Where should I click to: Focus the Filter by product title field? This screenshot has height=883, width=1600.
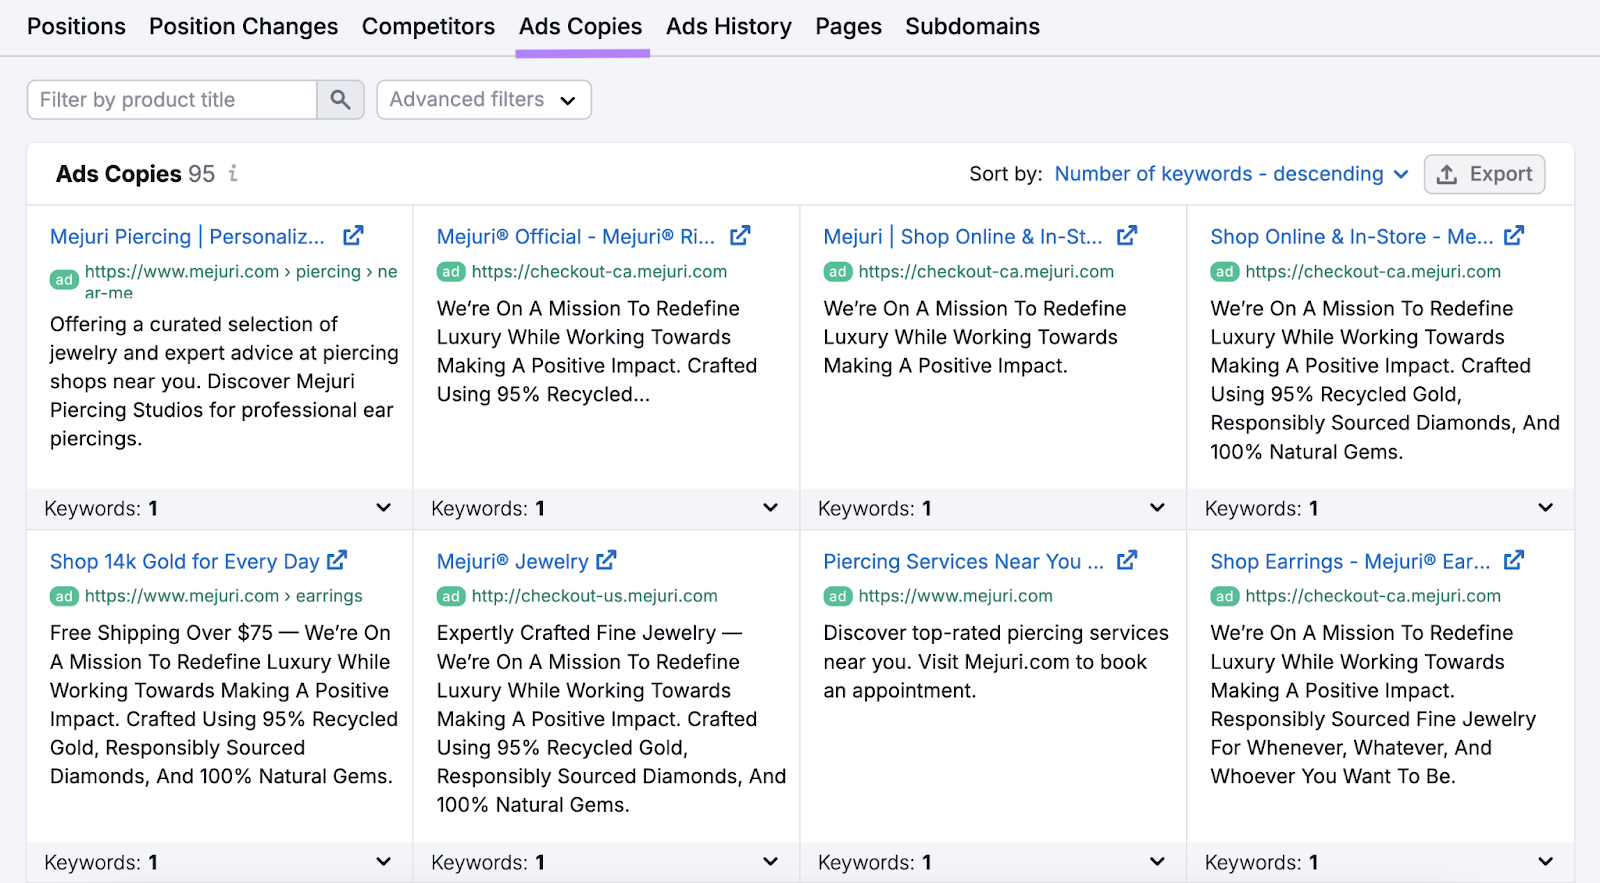point(172,100)
